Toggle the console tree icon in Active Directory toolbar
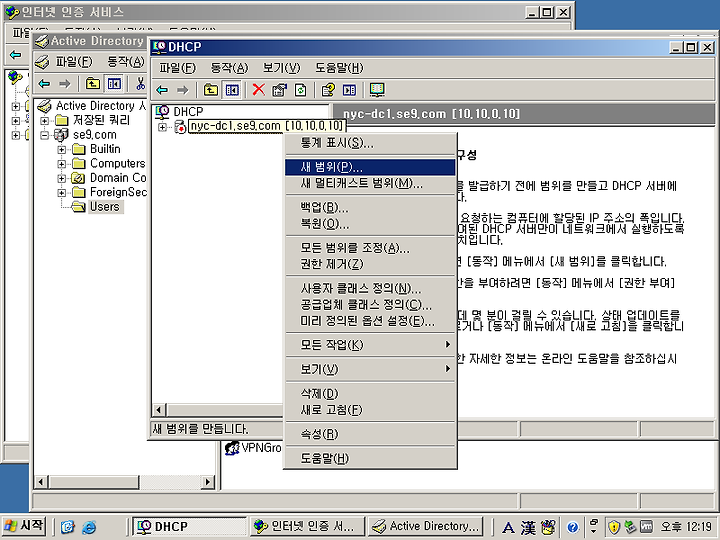This screenshot has height=540, width=720. (x=114, y=84)
